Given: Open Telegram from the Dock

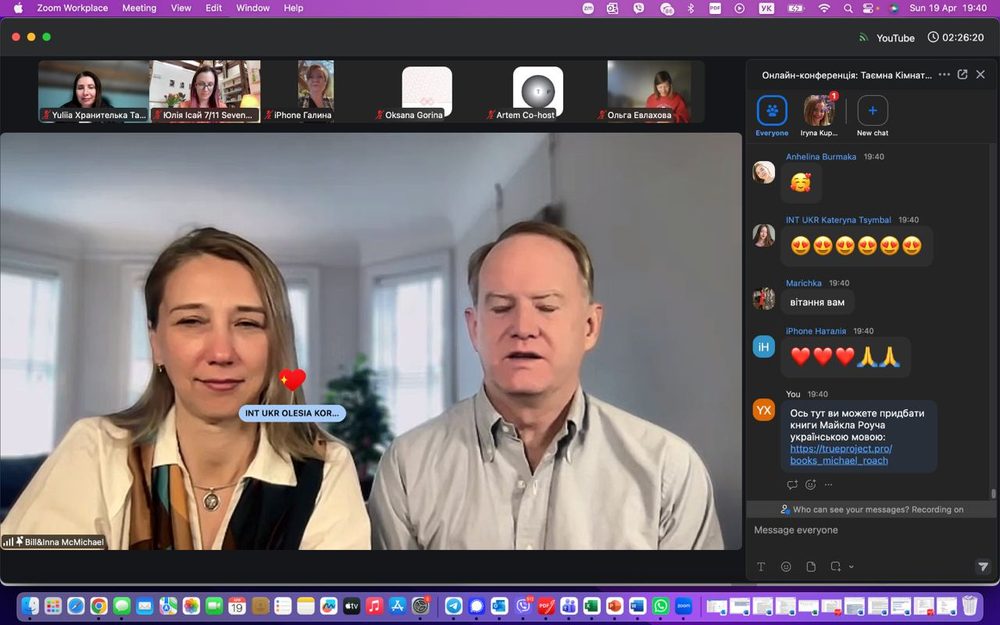Looking at the screenshot, I should point(454,605).
